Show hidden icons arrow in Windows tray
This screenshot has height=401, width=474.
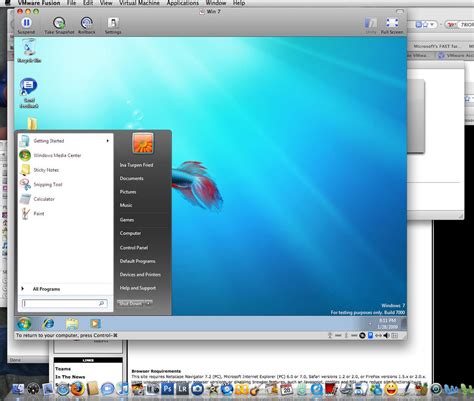370,324
